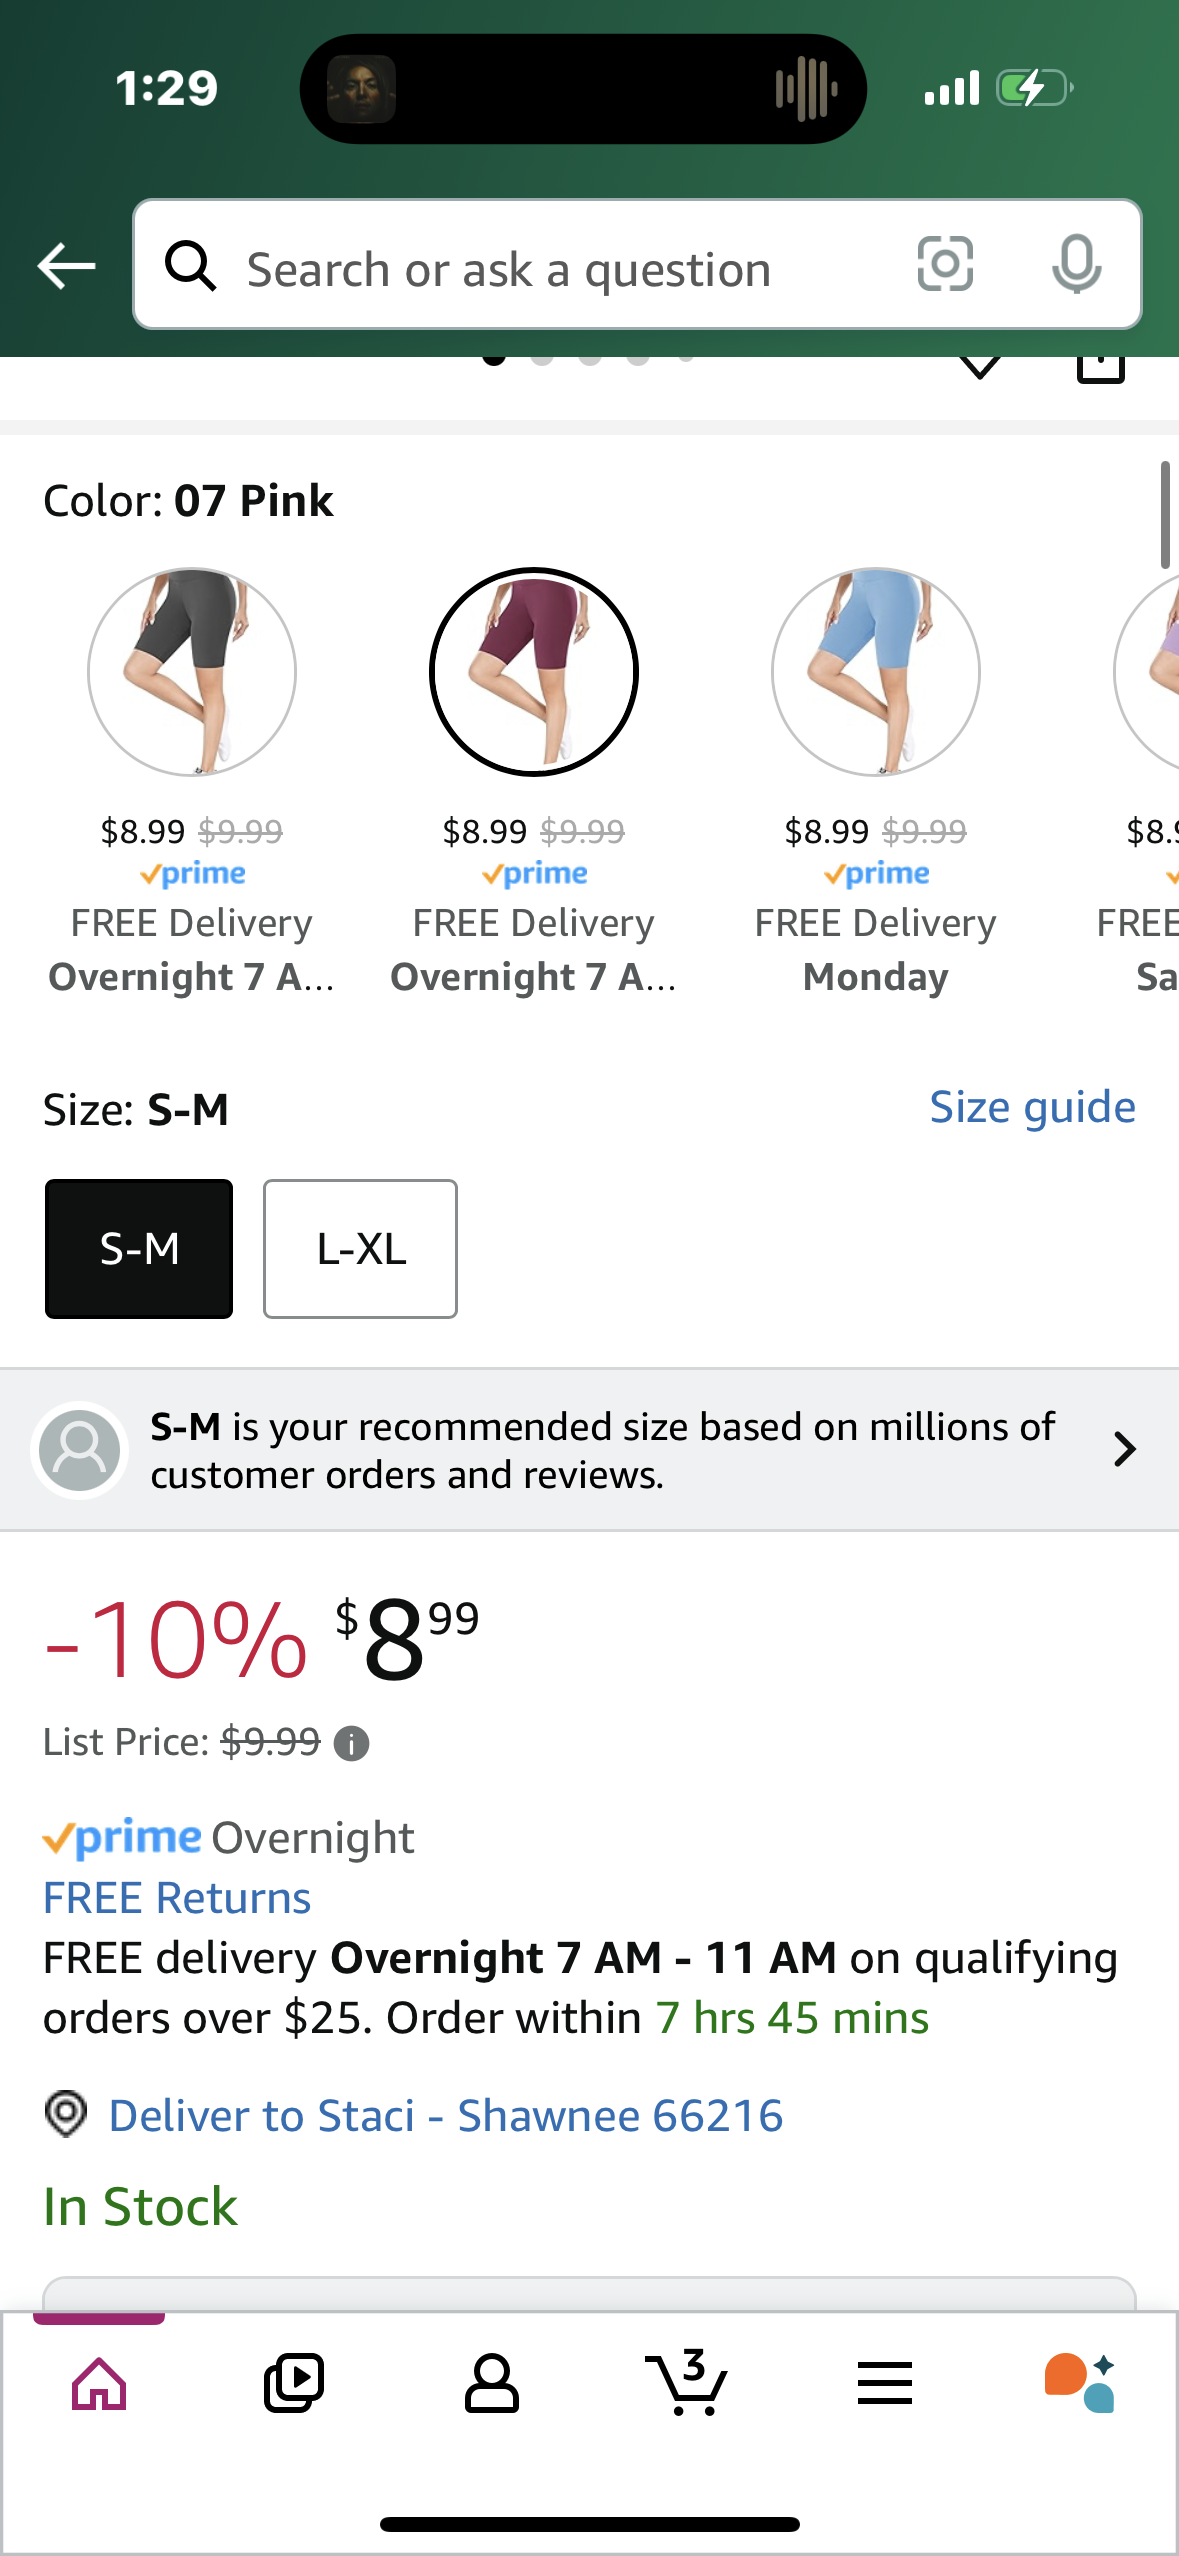Select the gray shorts color swatch
Image resolution: width=1179 pixels, height=2556 pixels.
192,672
